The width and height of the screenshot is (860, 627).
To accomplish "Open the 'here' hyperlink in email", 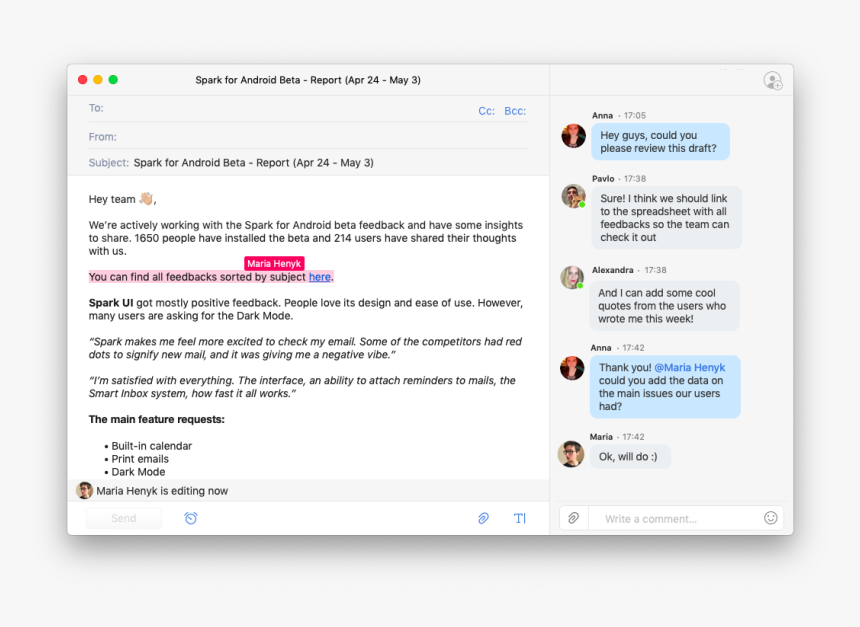I will click(x=320, y=277).
